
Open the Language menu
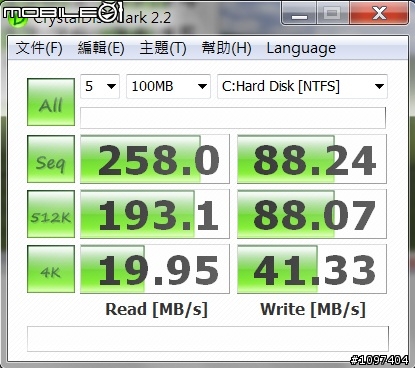pos(301,49)
